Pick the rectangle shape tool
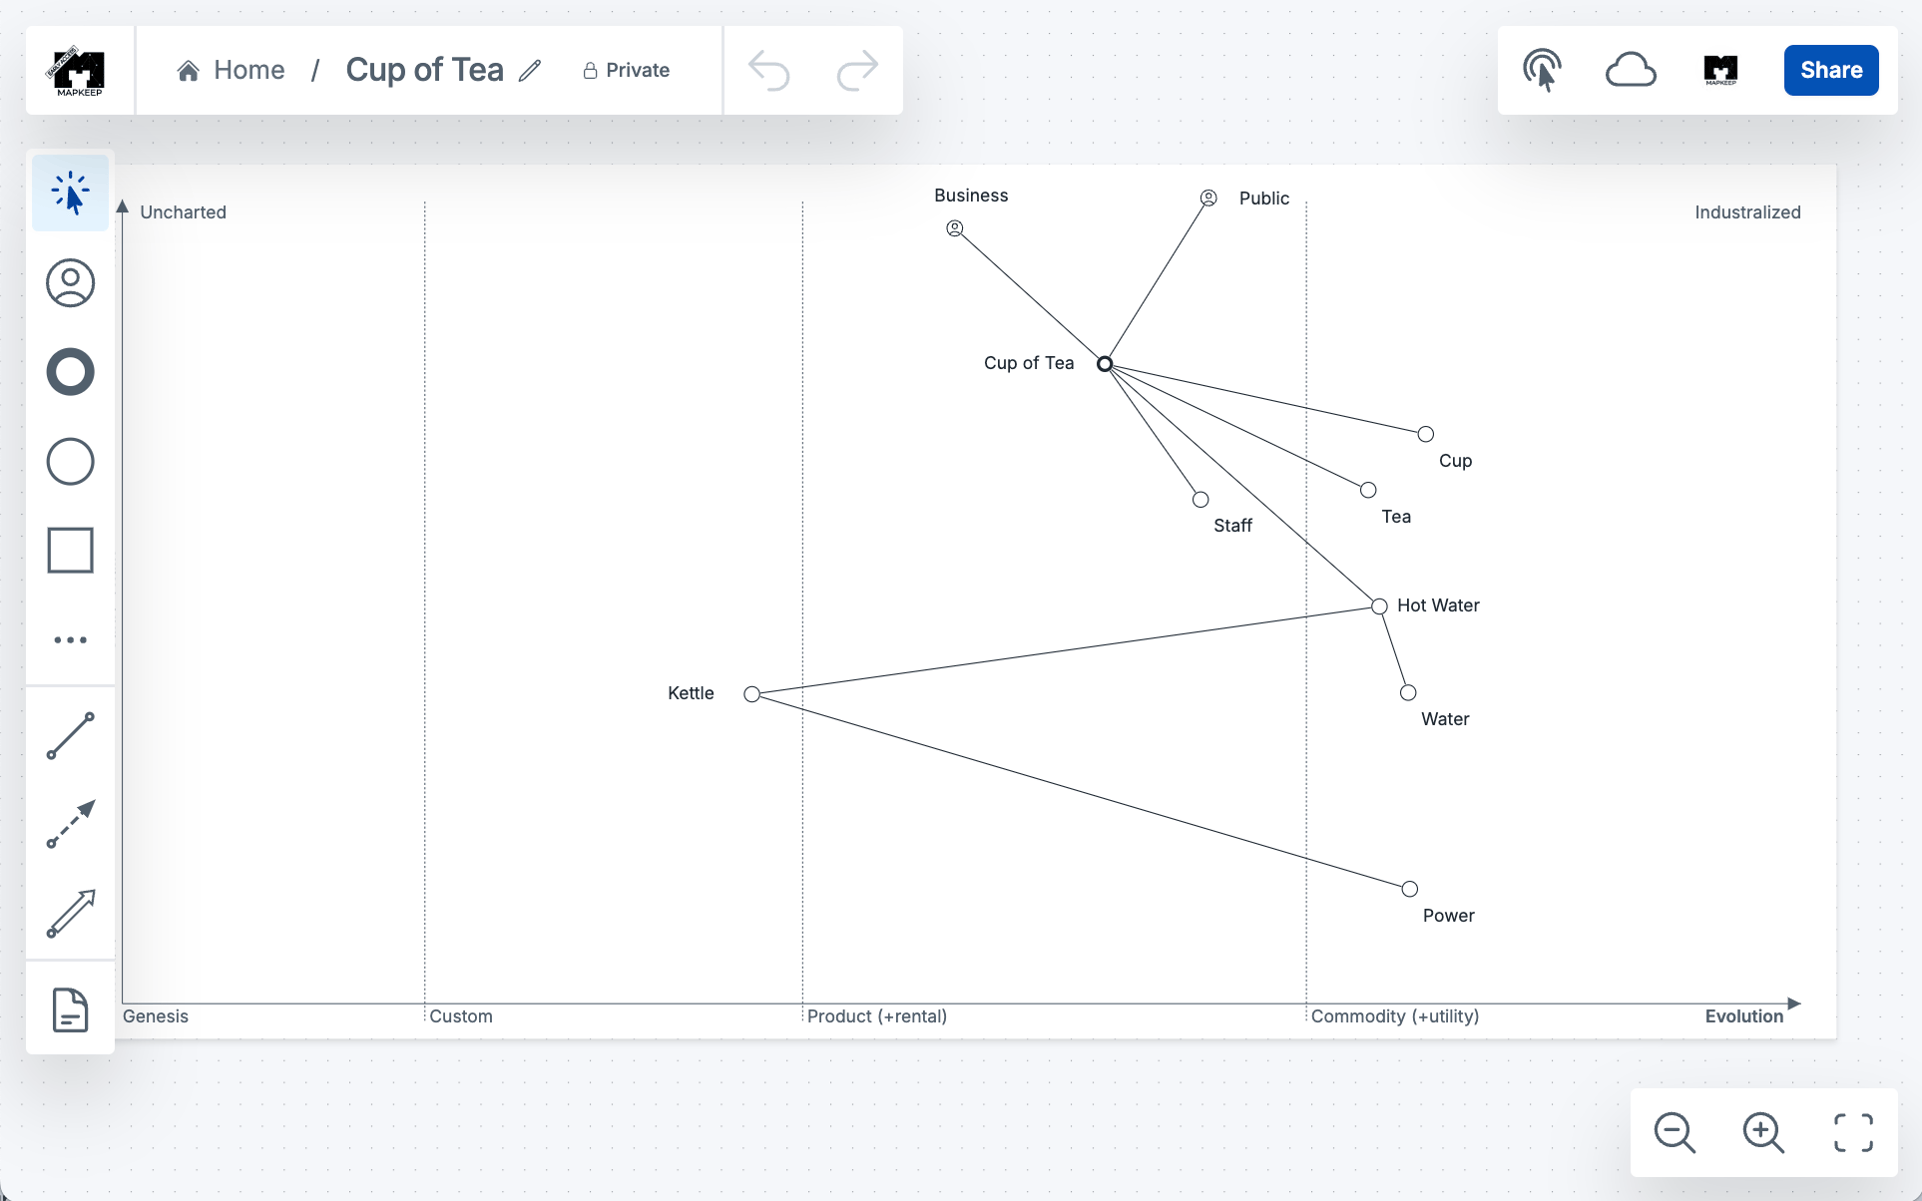This screenshot has height=1201, width=1922. pos(70,549)
